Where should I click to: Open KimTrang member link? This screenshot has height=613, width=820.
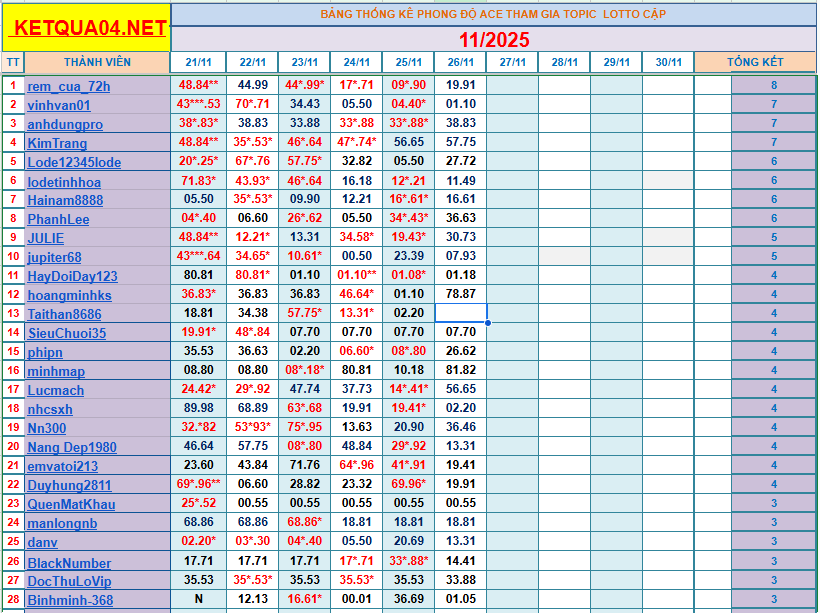[57, 143]
